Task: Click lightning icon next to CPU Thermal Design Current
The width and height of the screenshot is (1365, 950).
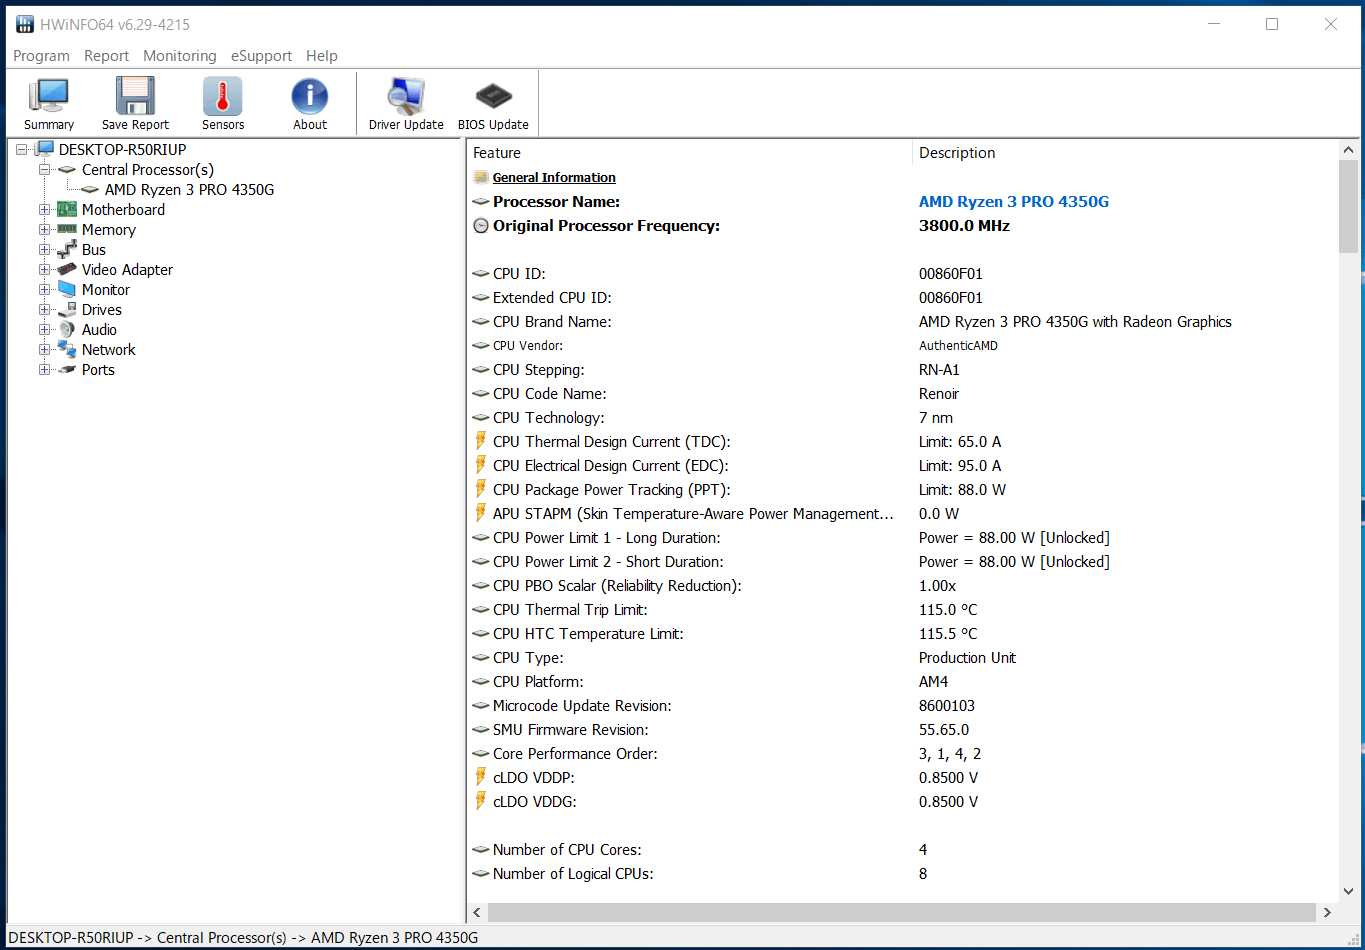Action: pos(481,441)
